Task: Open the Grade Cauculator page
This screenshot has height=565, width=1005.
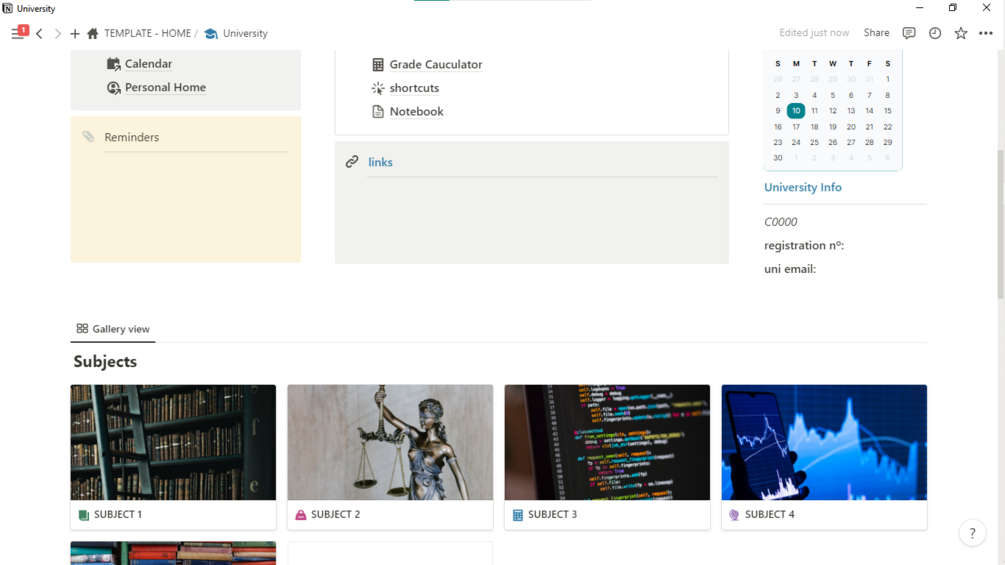Action: [436, 64]
